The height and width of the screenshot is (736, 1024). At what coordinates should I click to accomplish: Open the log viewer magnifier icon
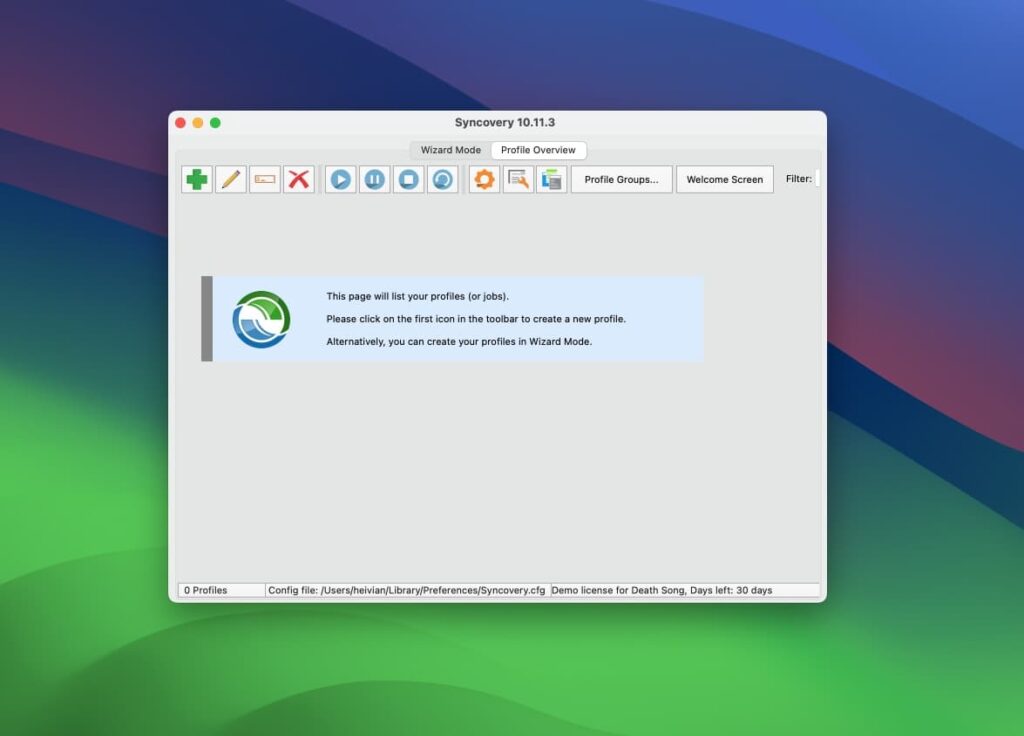coord(518,180)
